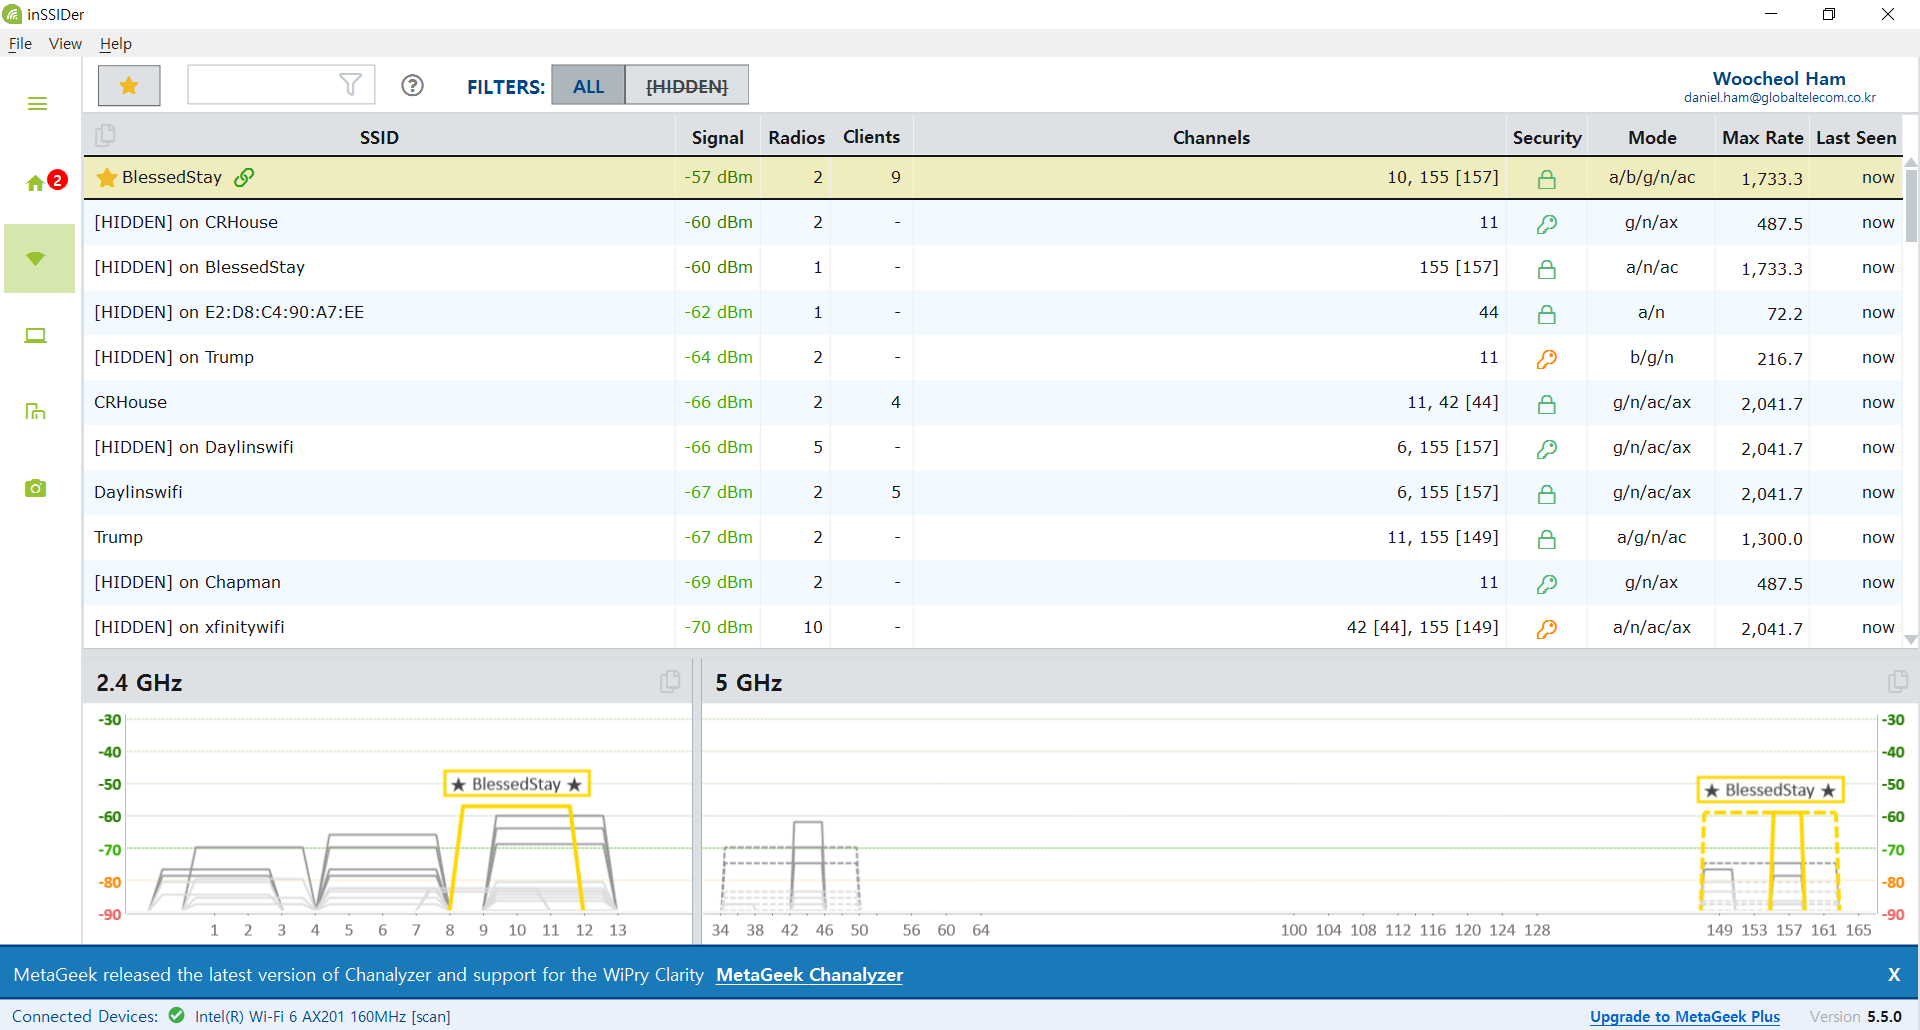Sort by Channels column header

tap(1211, 137)
